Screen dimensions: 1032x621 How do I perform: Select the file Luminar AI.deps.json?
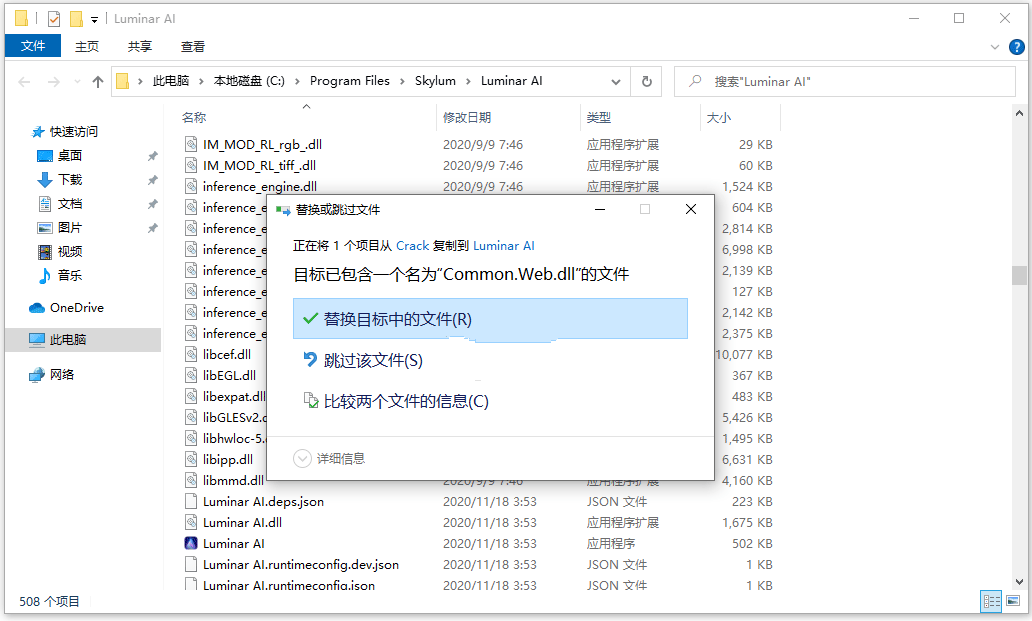[263, 502]
